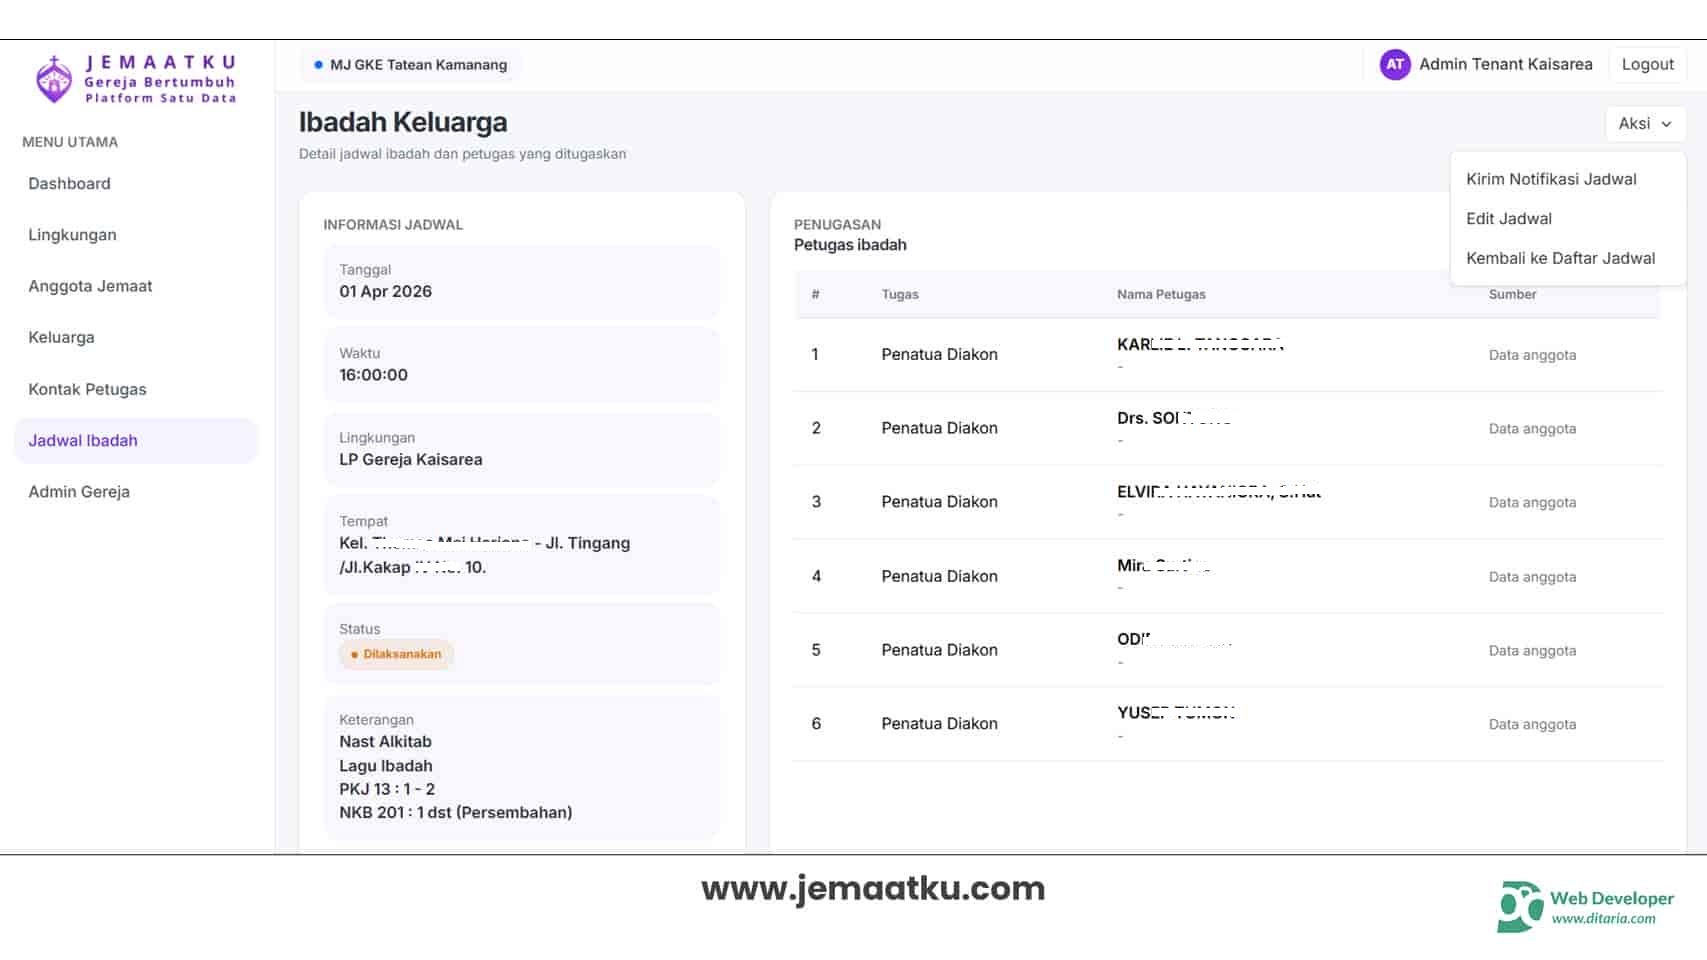This screenshot has width=1707, height=960.
Task: Open the Aksi dropdown
Action: point(1645,124)
